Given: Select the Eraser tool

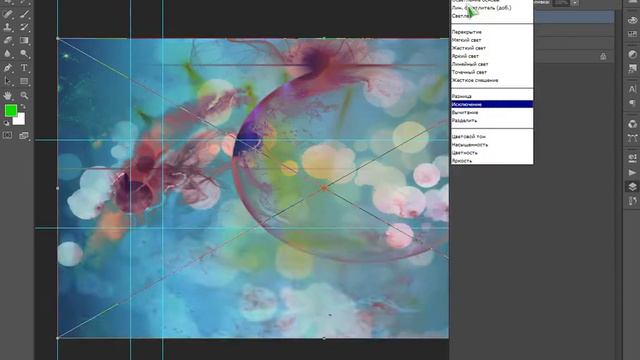Looking at the screenshot, I should click(8, 40).
